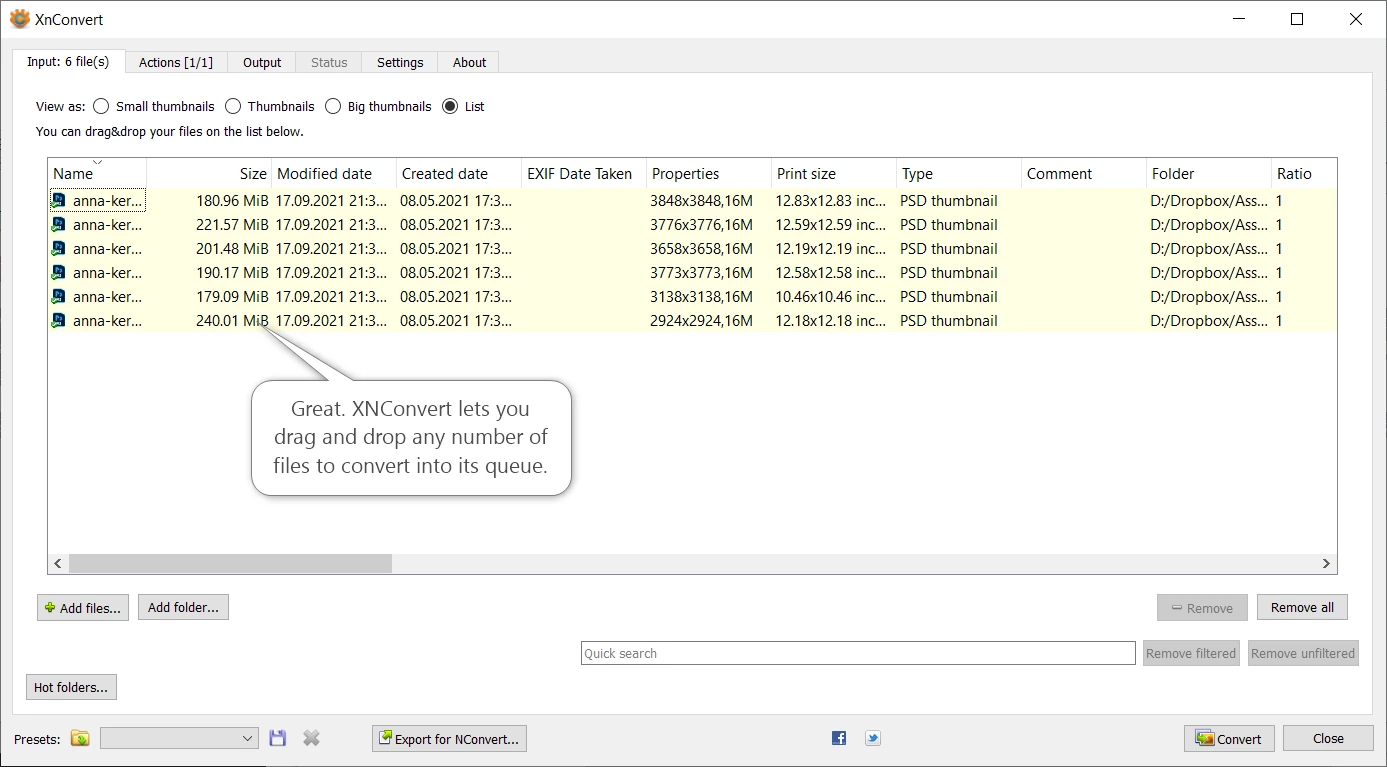Screen dimensions: 1387x767
Task: Open the presets folder icon
Action: coord(80,739)
